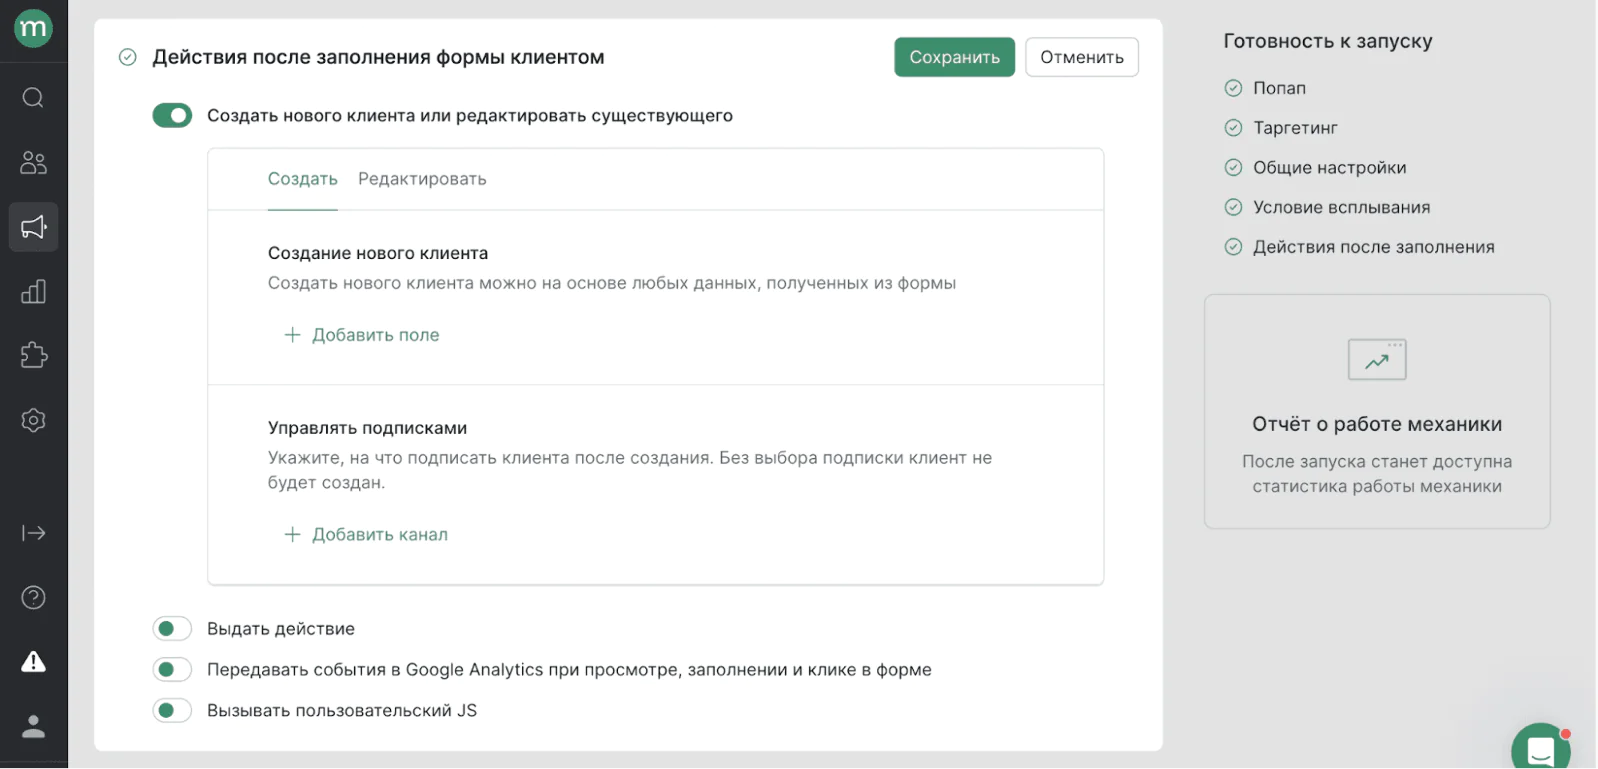
Task: Click the Добавить канал link
Action: pyautogui.click(x=380, y=535)
